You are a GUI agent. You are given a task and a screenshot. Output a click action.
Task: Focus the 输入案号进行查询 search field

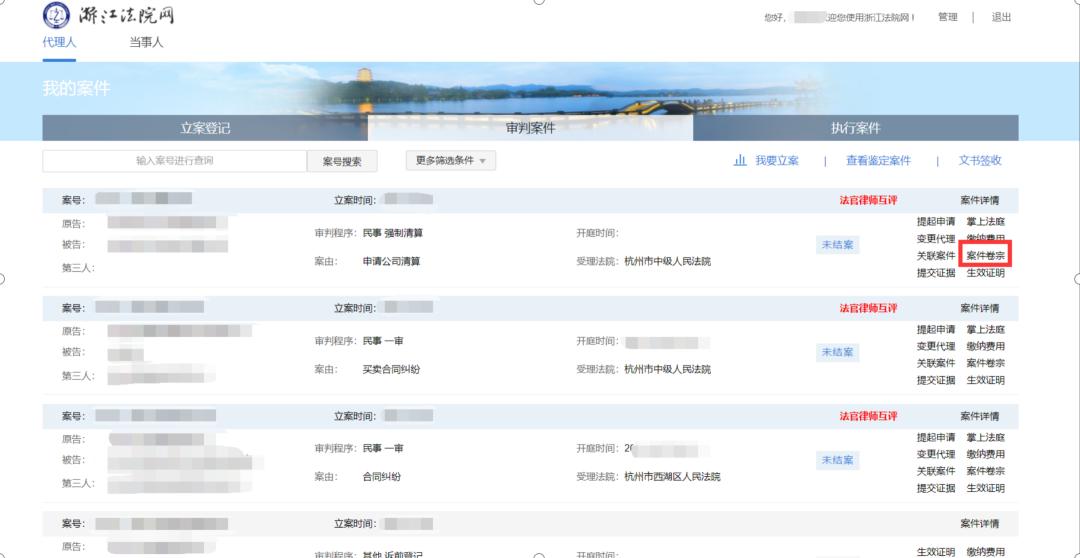tap(174, 161)
